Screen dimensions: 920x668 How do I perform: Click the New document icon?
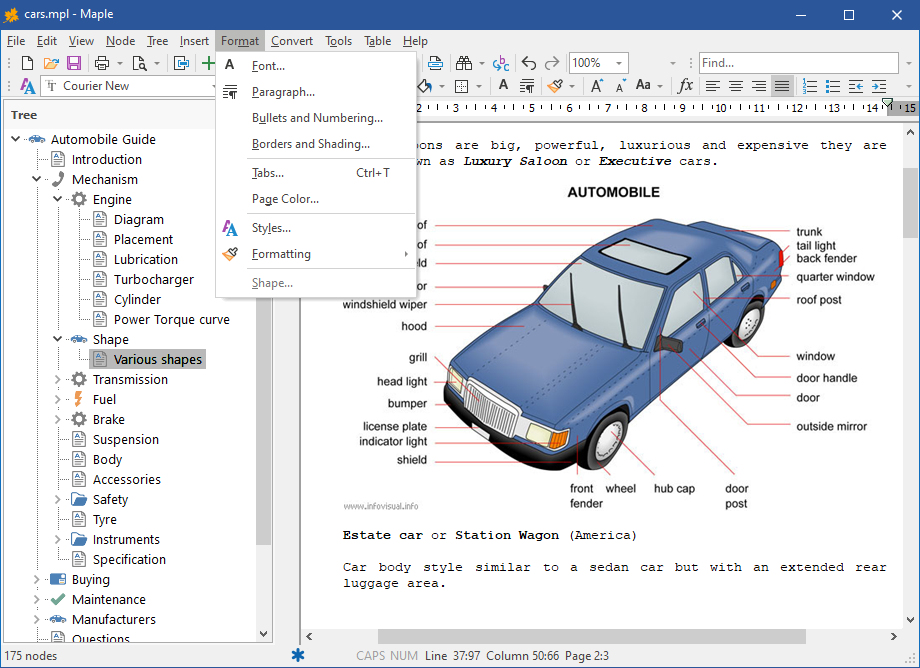pos(27,63)
